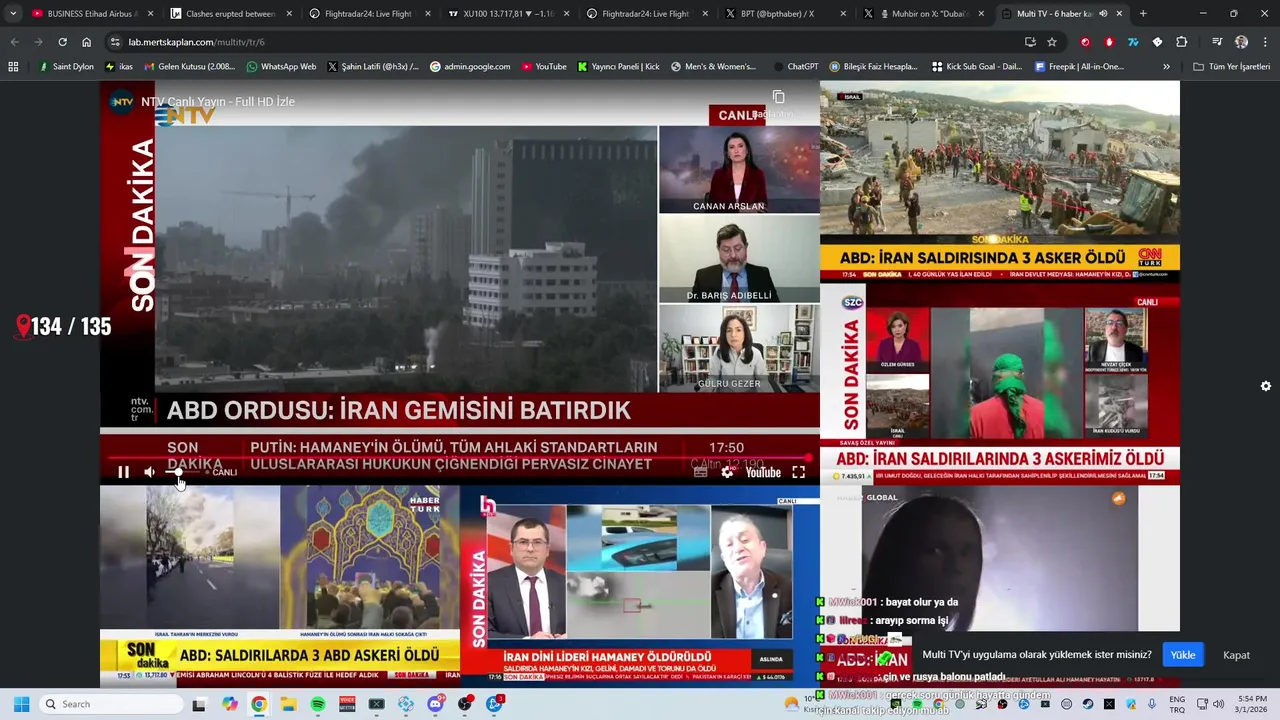Go back in browser history
This screenshot has height=720, width=1280.
pos(14,42)
